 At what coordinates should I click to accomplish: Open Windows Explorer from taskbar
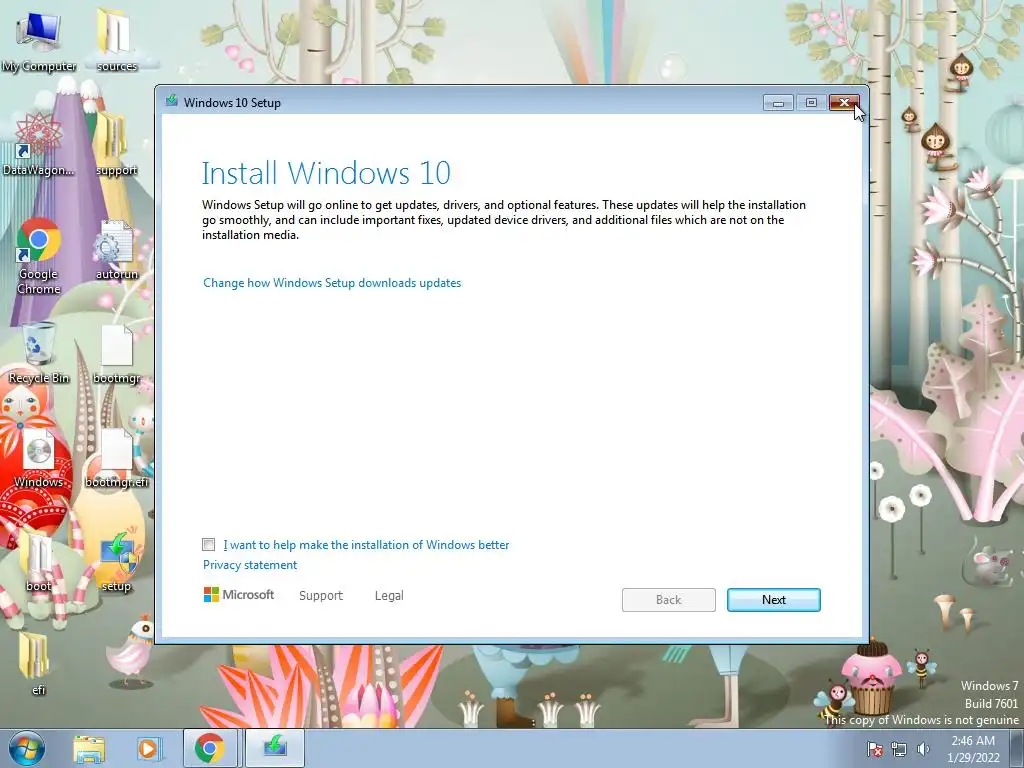(89, 748)
